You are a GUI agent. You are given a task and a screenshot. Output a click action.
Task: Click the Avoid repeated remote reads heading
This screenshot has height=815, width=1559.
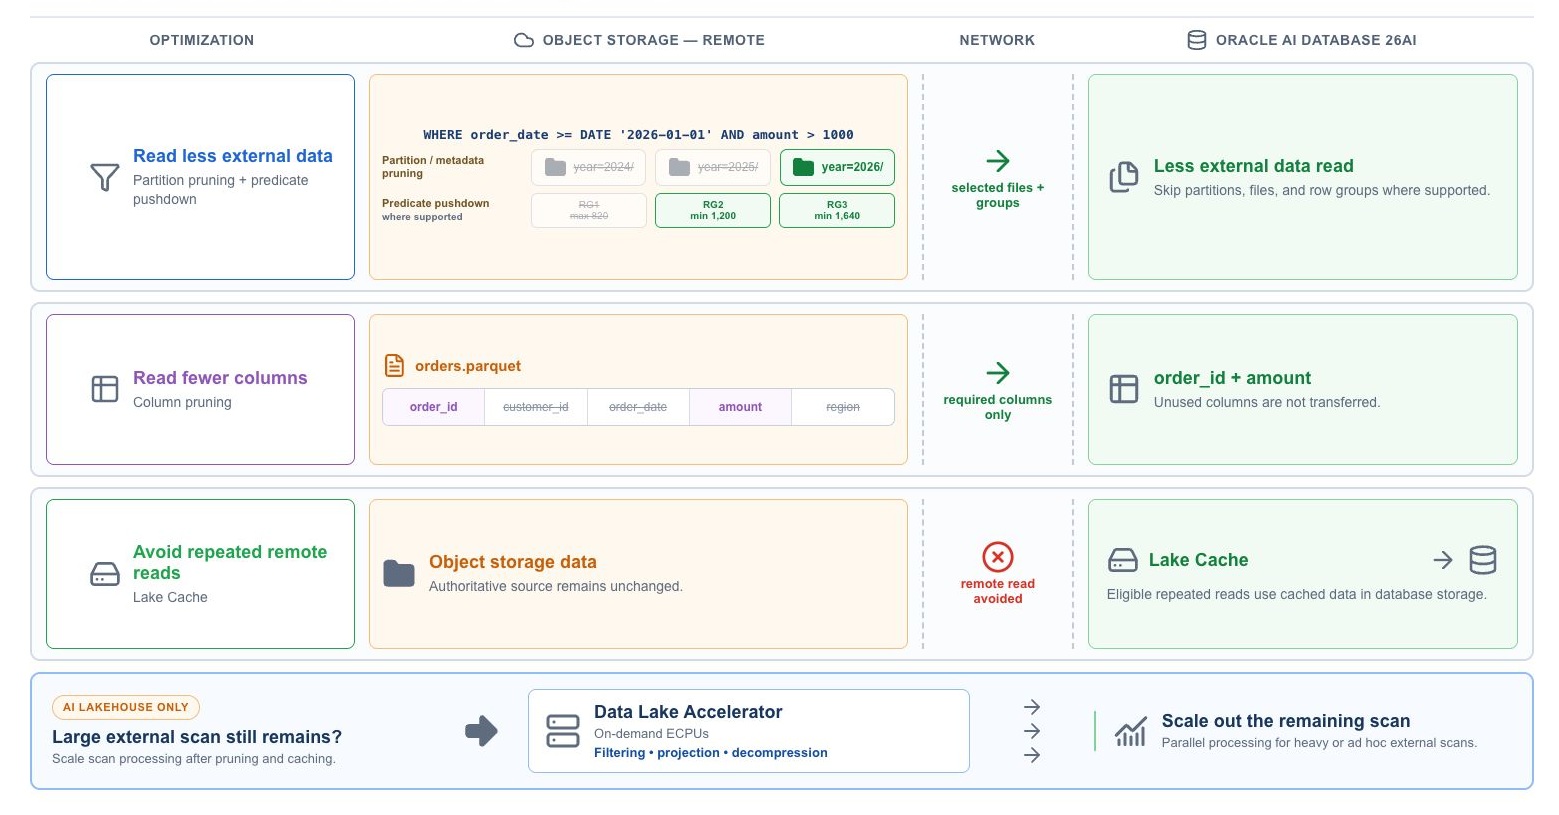tap(230, 562)
